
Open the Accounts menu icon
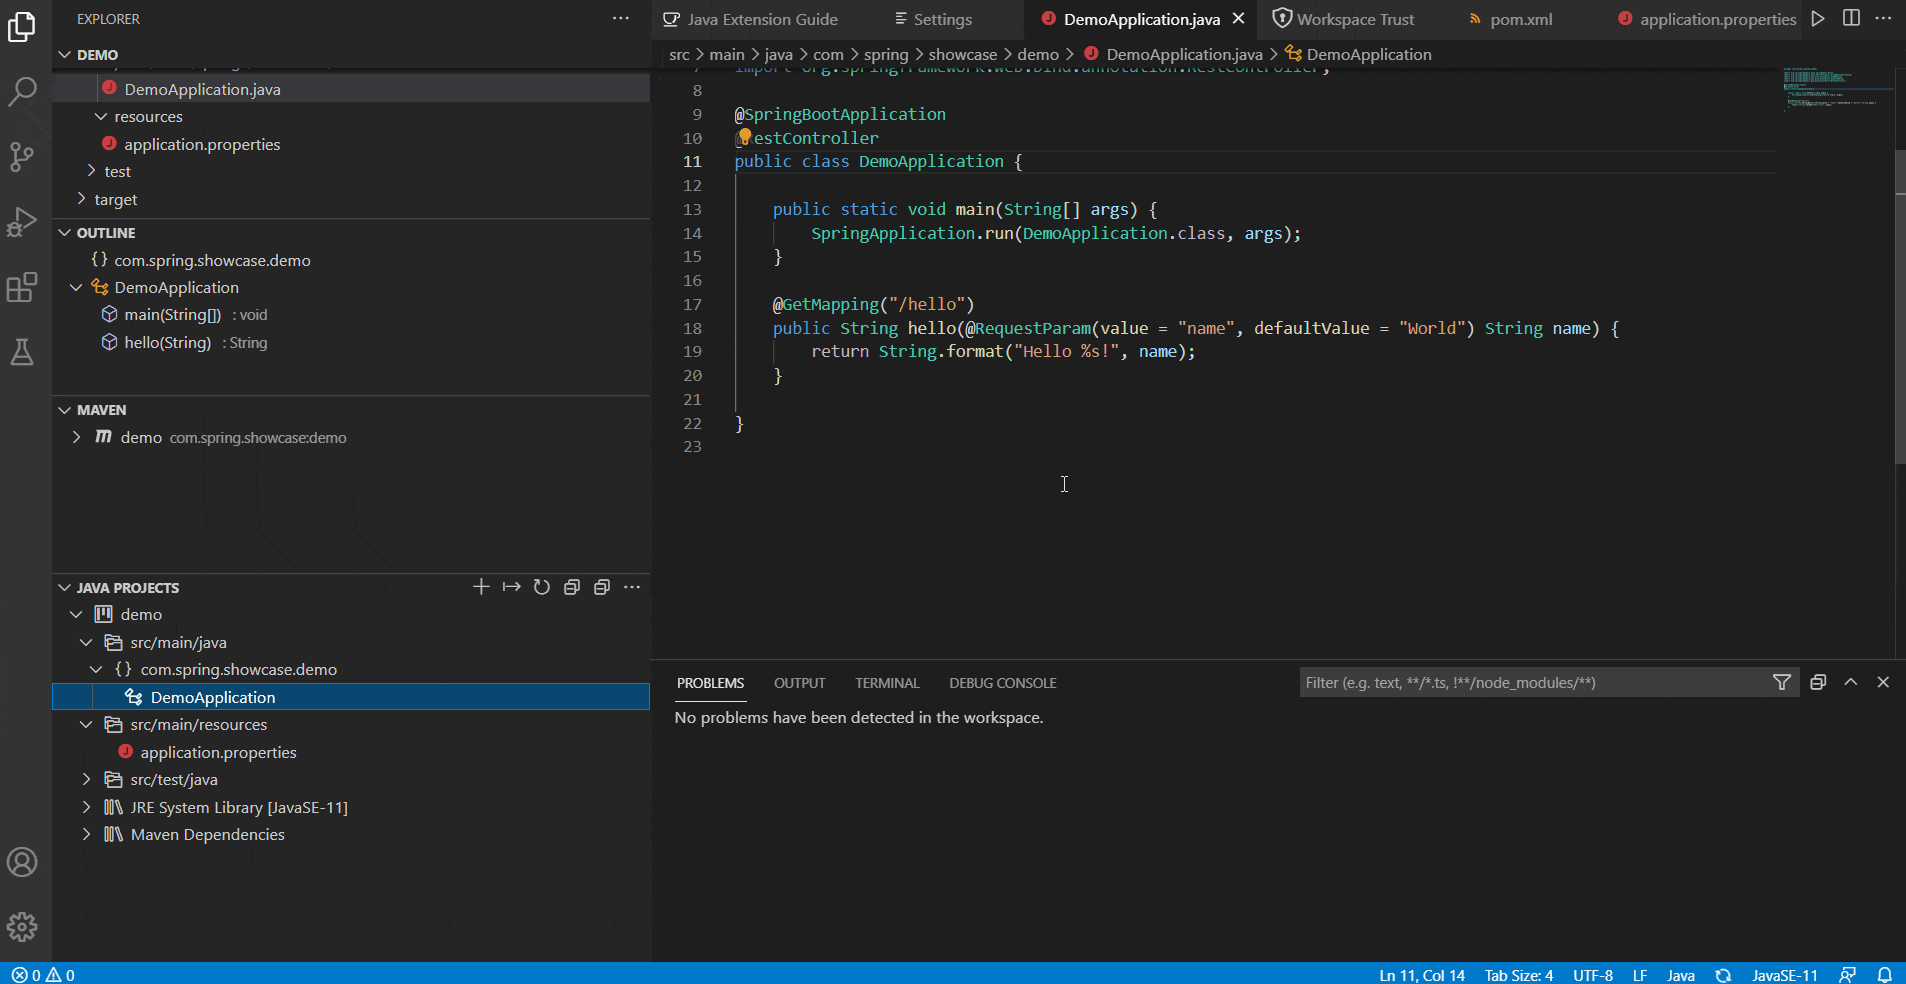[x=22, y=862]
